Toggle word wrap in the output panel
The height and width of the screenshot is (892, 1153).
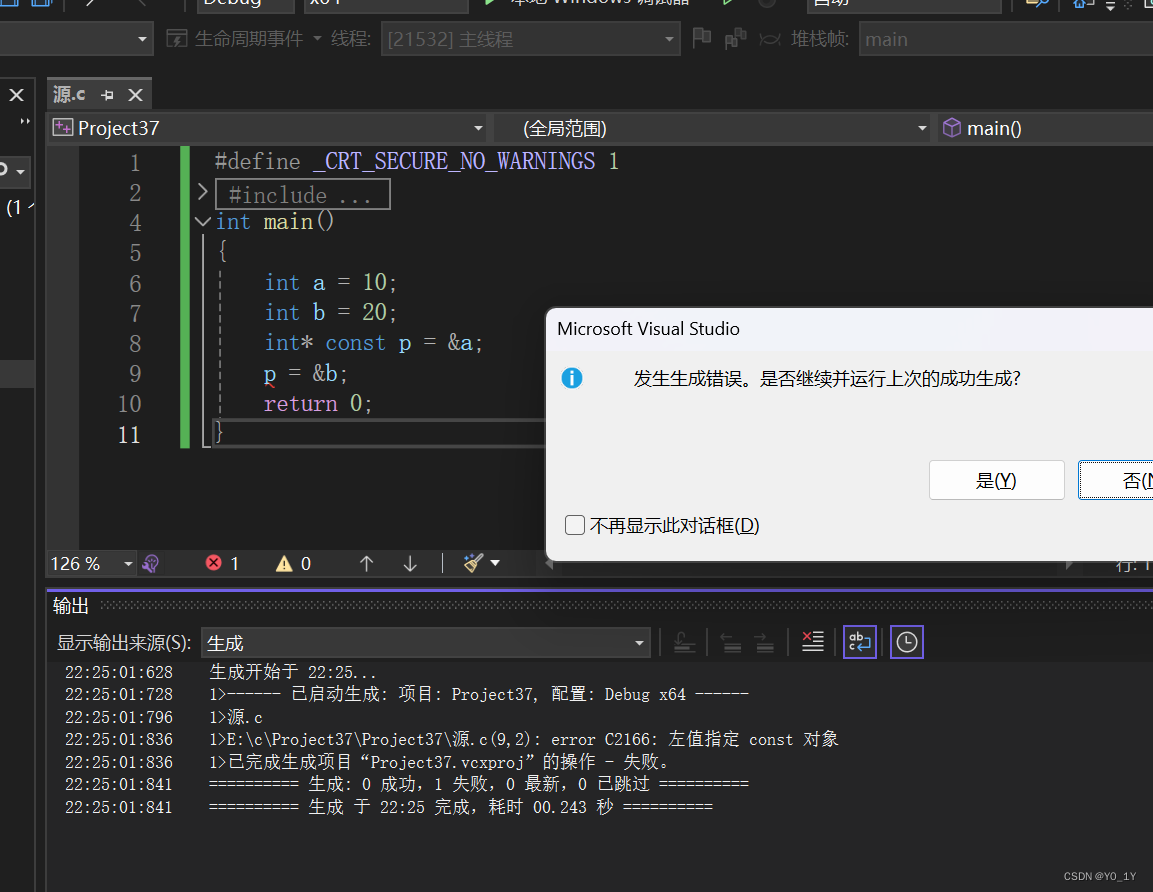[x=860, y=642]
